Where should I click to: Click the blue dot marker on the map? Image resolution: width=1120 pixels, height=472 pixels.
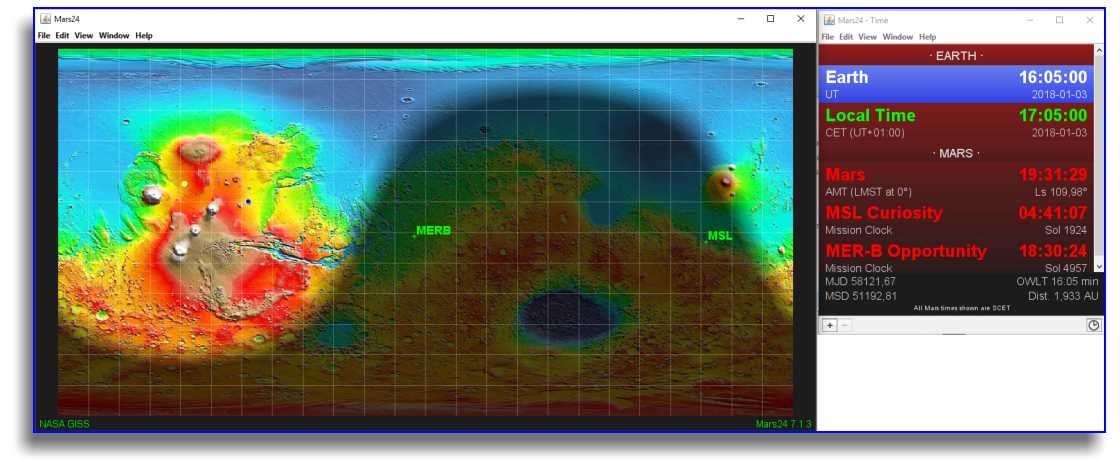tap(248, 202)
